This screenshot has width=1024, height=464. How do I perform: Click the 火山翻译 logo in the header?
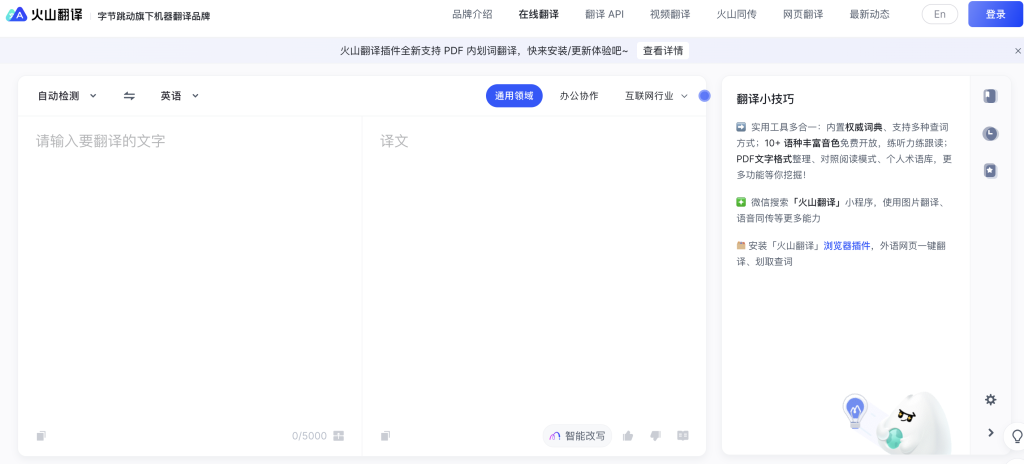click(x=45, y=14)
